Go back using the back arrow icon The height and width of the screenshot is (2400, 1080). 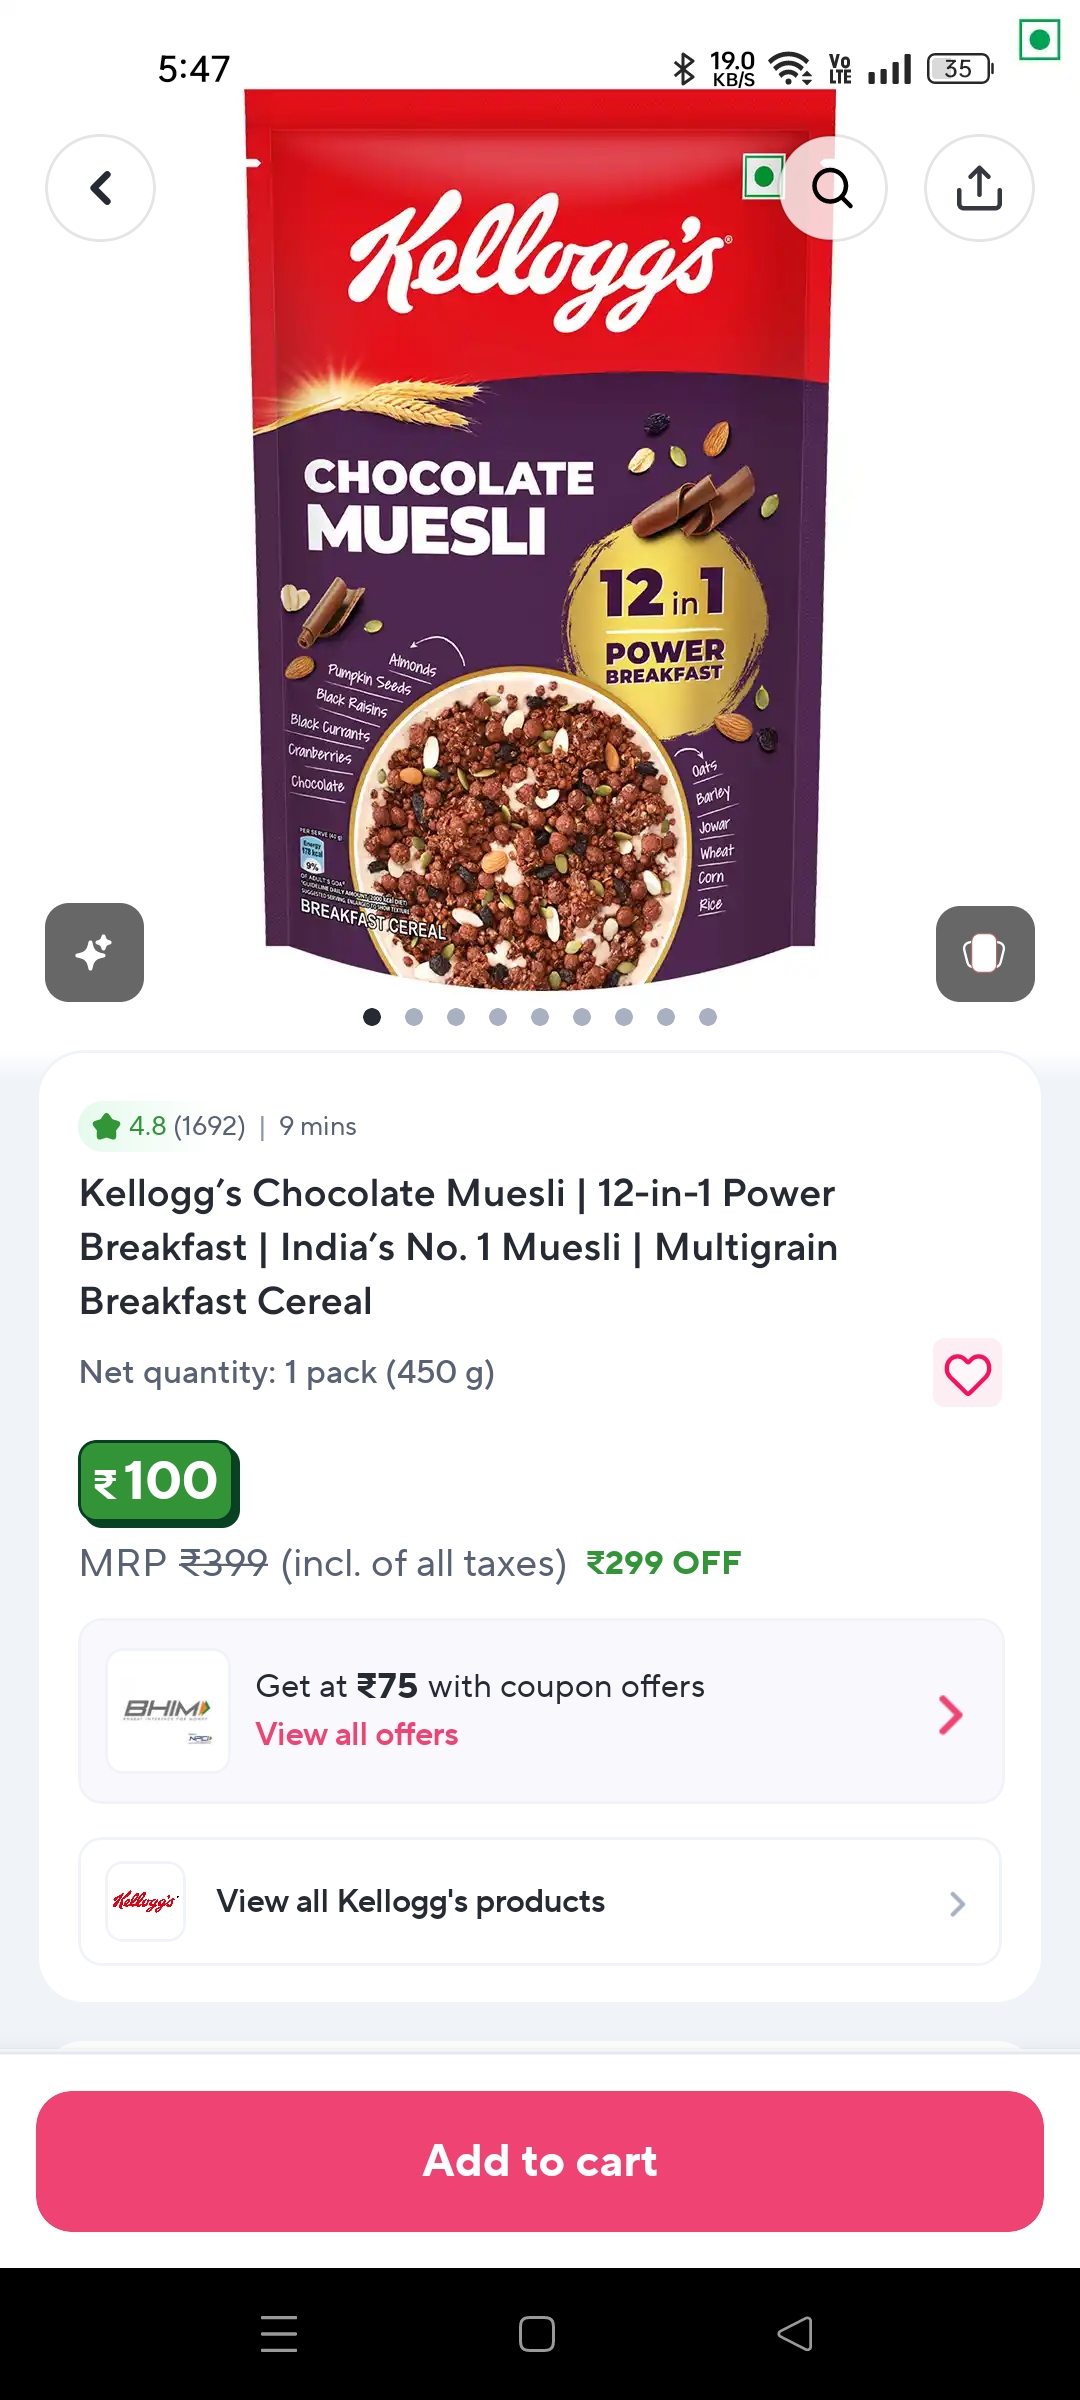click(x=100, y=187)
